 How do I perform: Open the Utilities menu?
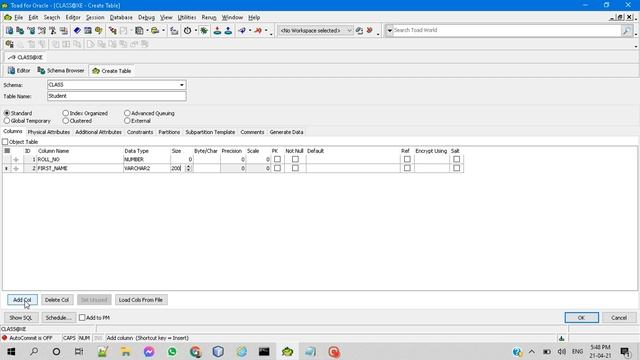click(x=187, y=18)
